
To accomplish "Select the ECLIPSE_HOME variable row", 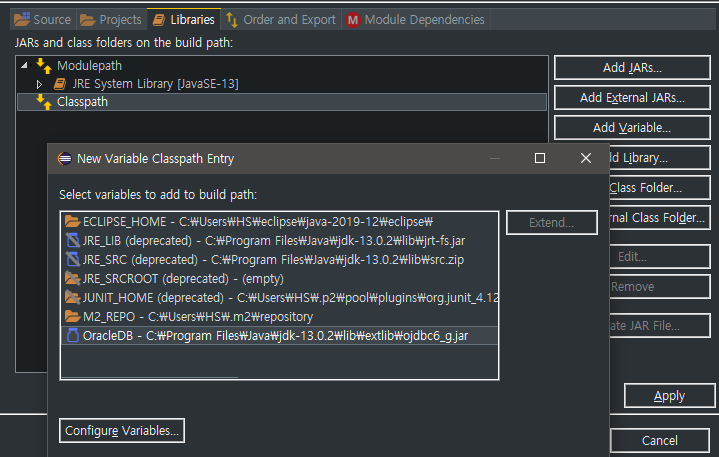I will 280,222.
